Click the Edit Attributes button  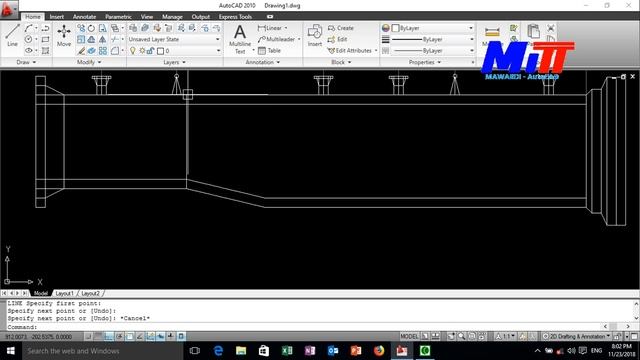(x=350, y=51)
